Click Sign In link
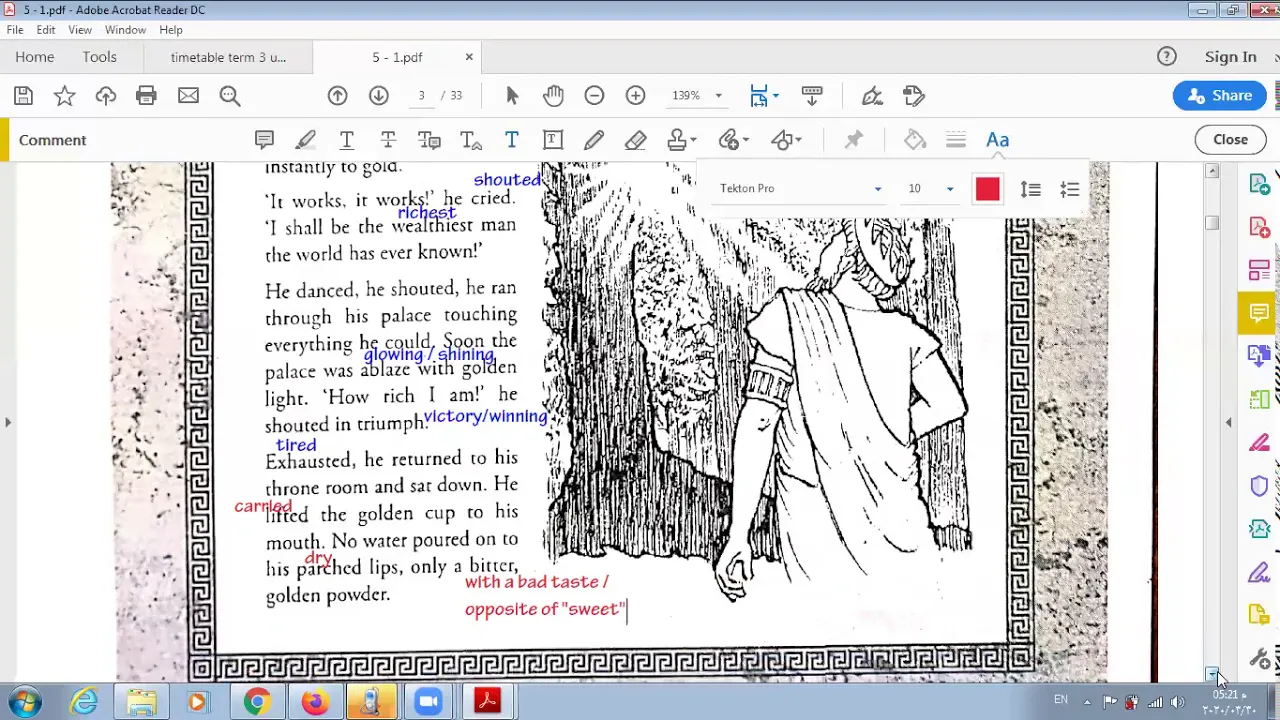The height and width of the screenshot is (720, 1280). click(x=1230, y=57)
